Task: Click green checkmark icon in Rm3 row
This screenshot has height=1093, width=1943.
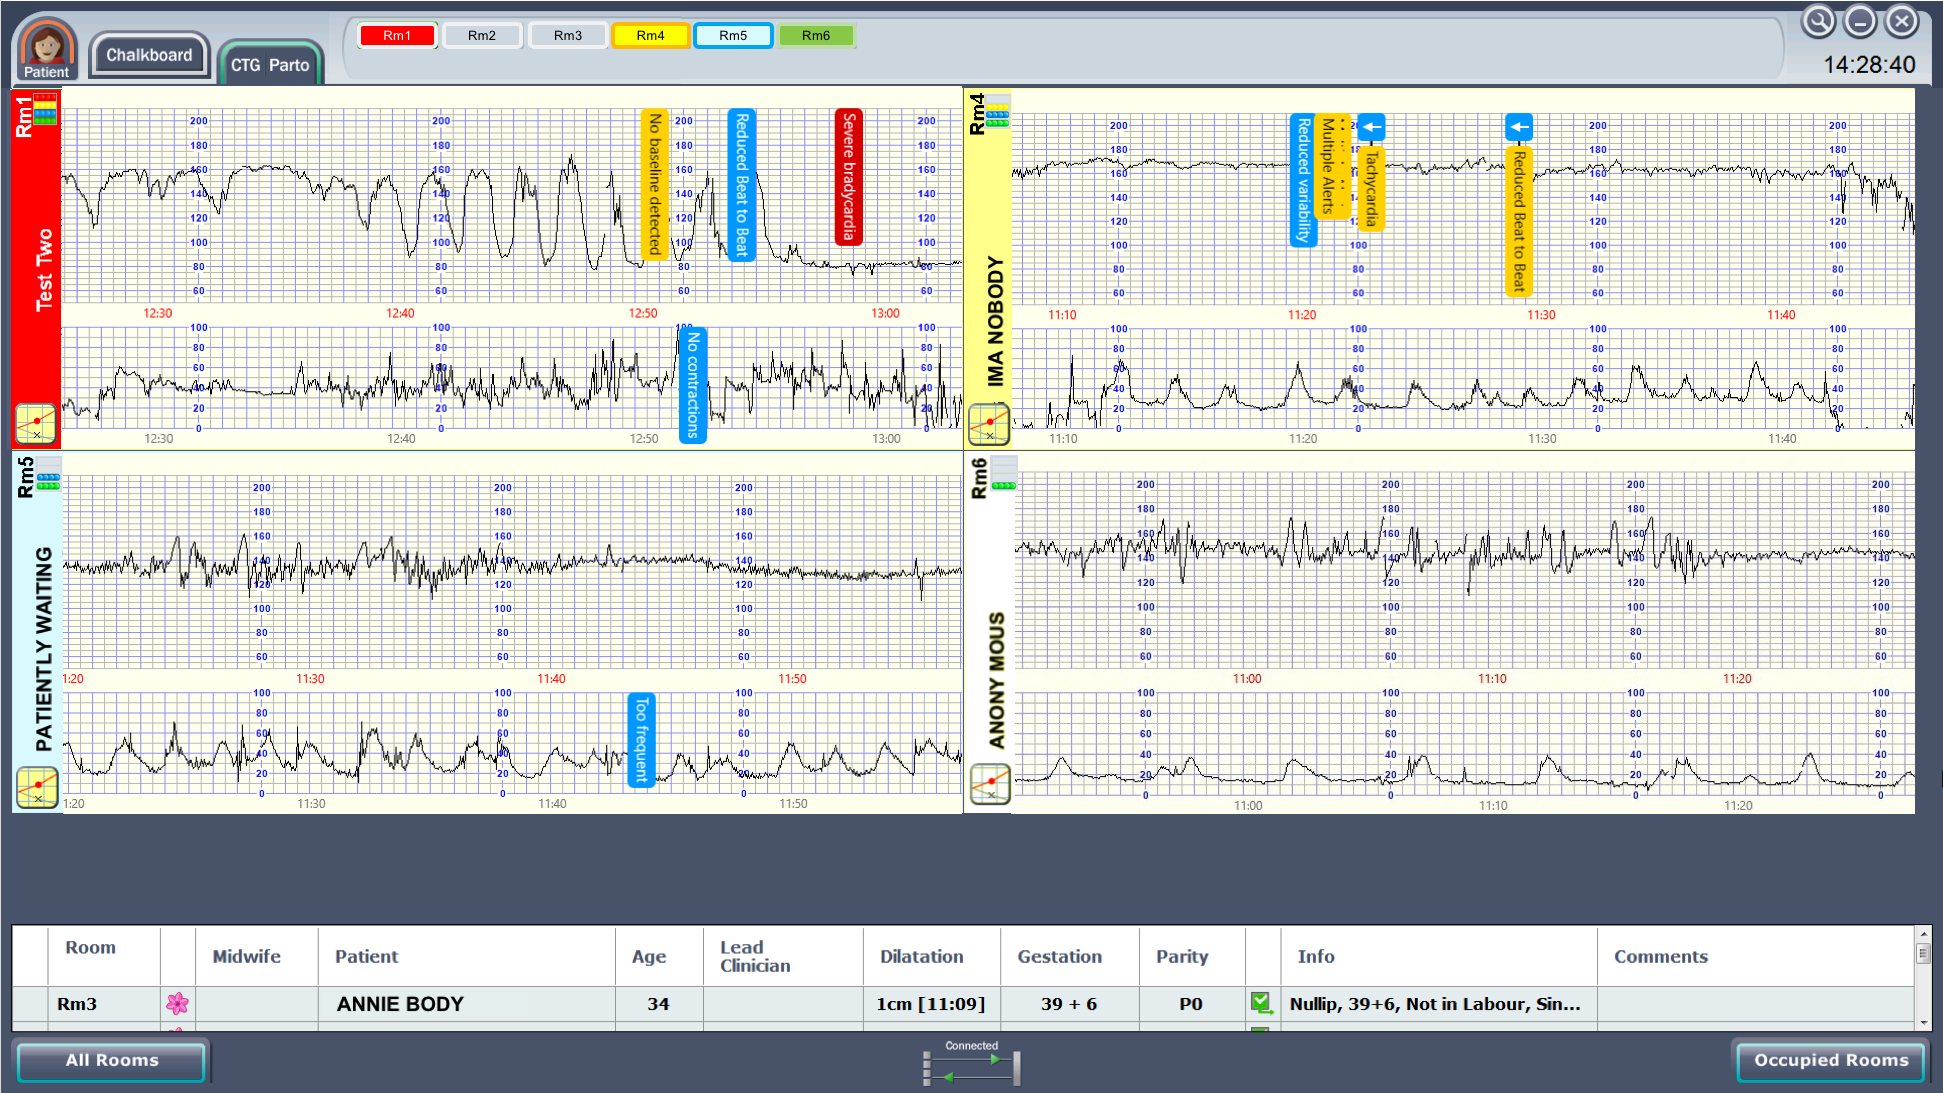Action: pos(1260,1002)
